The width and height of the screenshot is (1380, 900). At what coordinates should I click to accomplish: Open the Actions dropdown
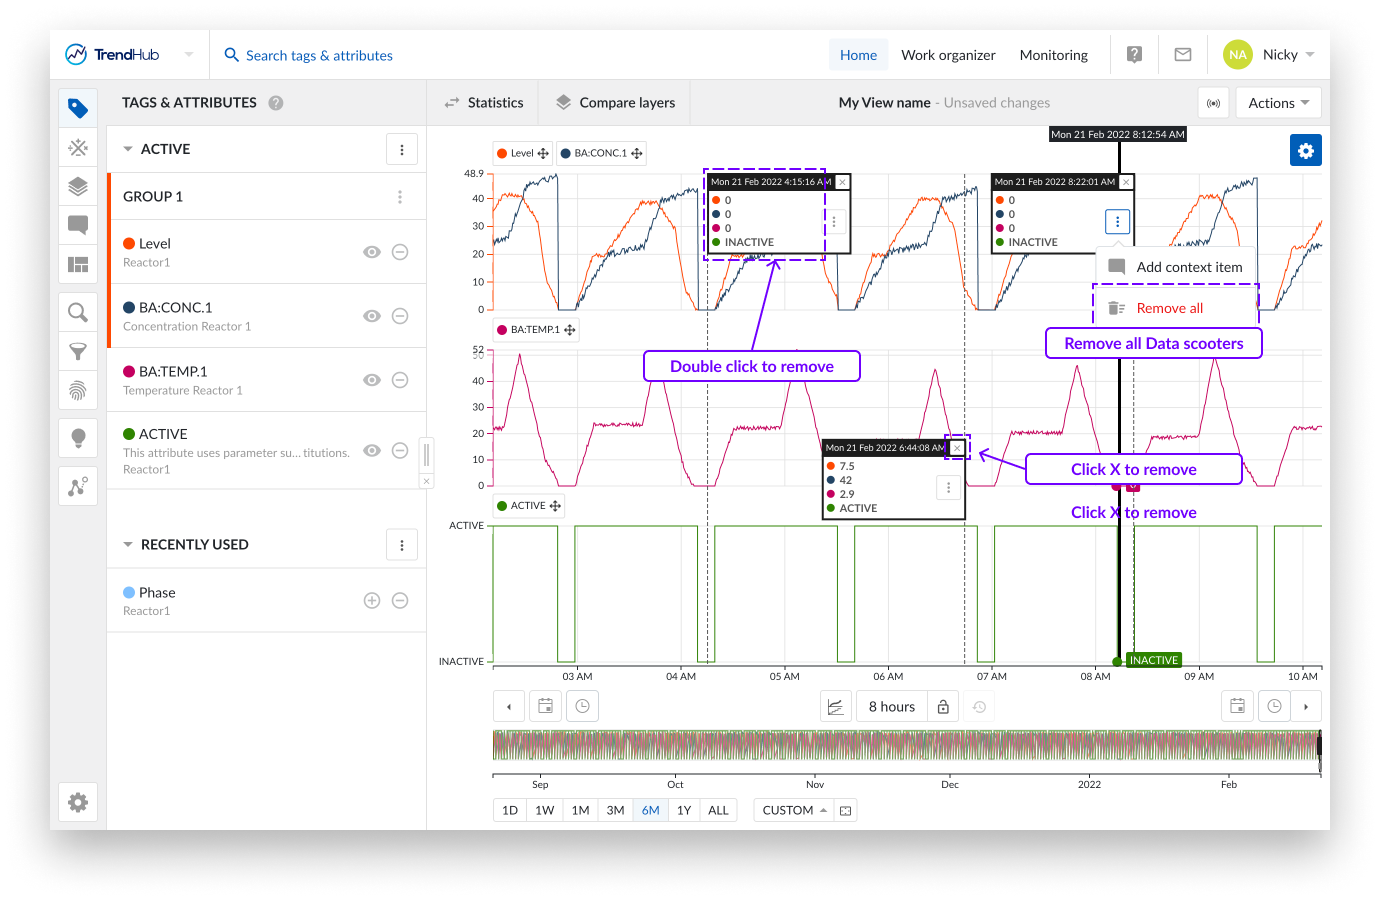click(x=1278, y=103)
